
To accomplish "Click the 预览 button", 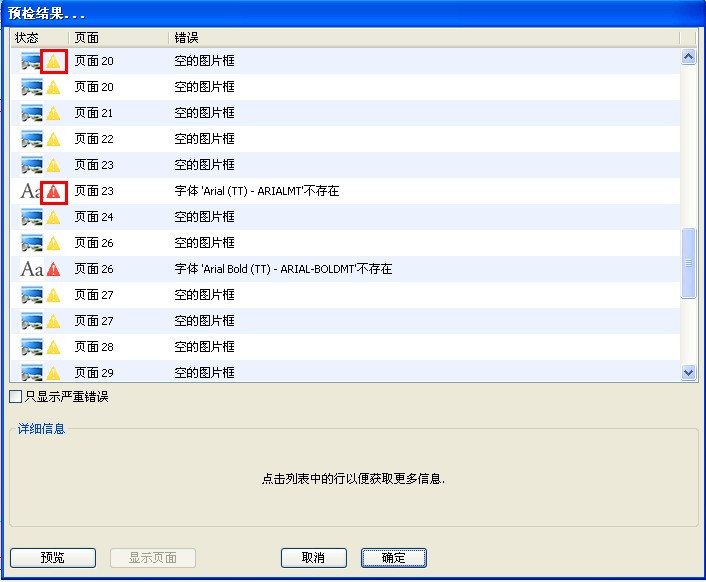I will click(53, 558).
